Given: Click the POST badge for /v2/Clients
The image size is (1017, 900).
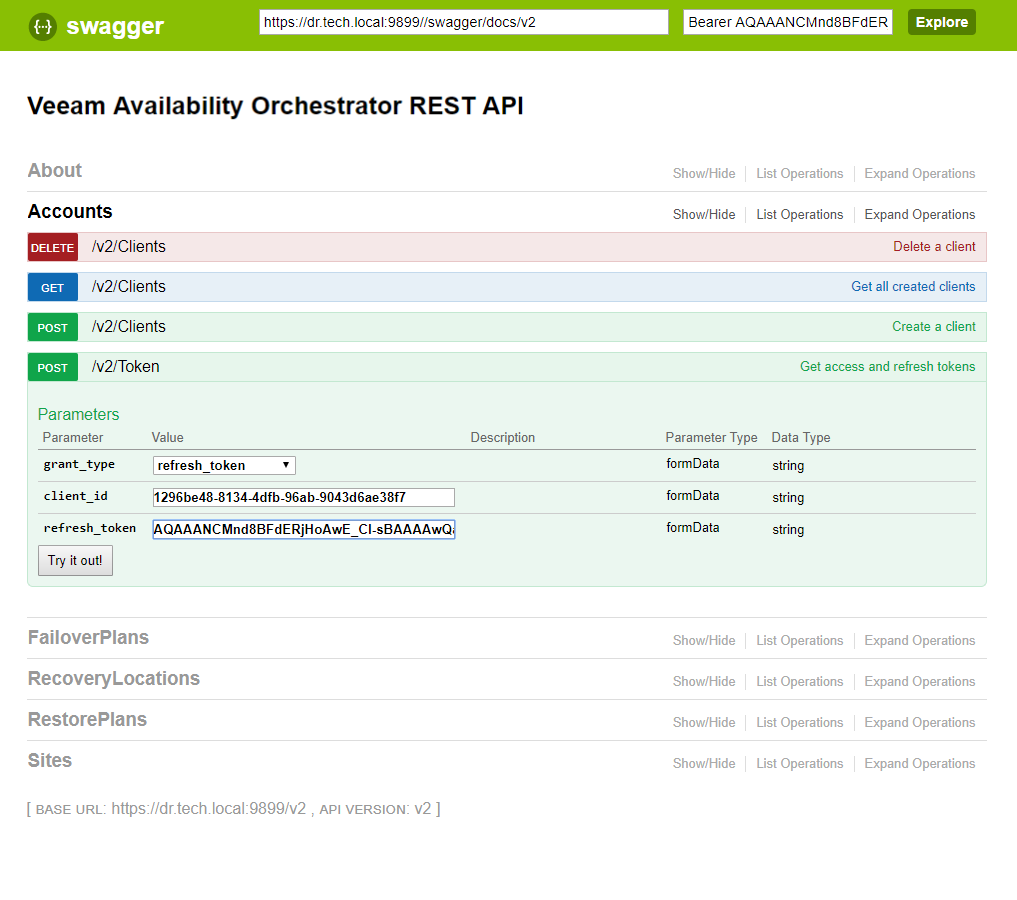Looking at the screenshot, I should point(53,327).
